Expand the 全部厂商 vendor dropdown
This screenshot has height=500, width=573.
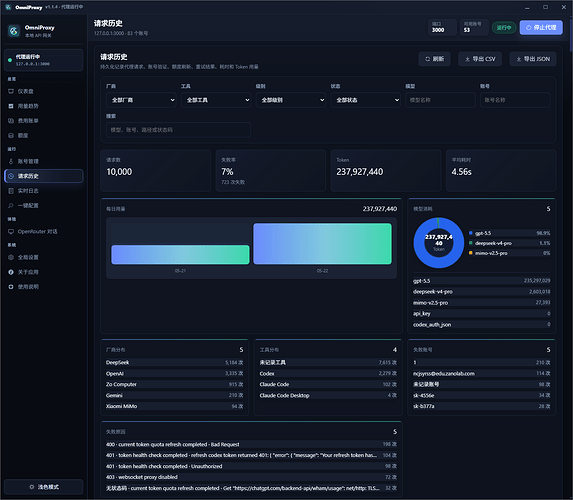click(x=141, y=100)
